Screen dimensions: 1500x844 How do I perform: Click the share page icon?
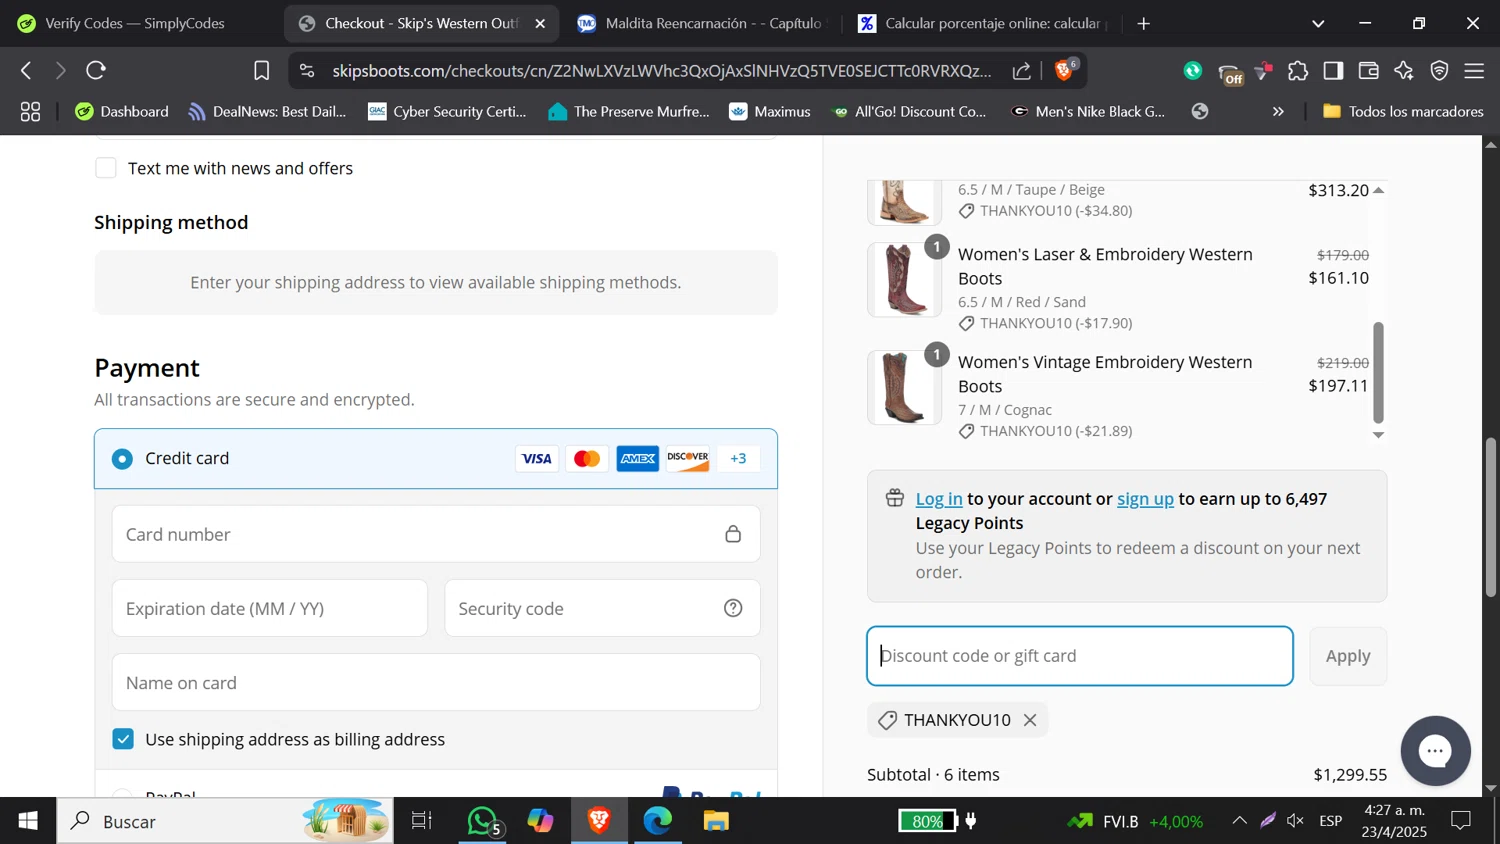[1021, 70]
